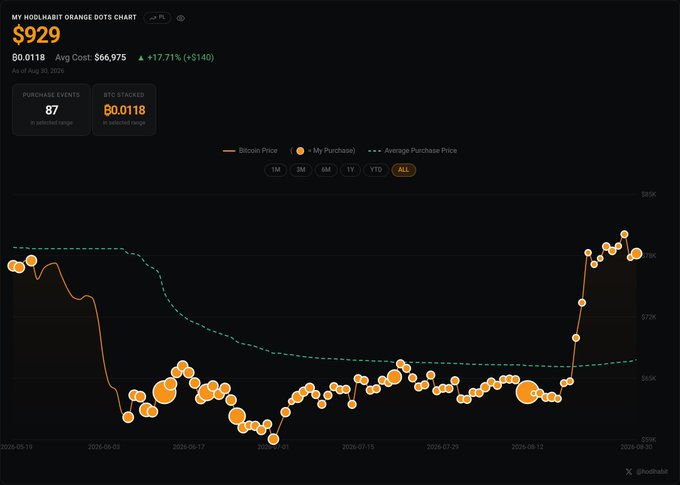The width and height of the screenshot is (680, 485).
Task: Click the BTC Stacked card
Action: coord(124,110)
